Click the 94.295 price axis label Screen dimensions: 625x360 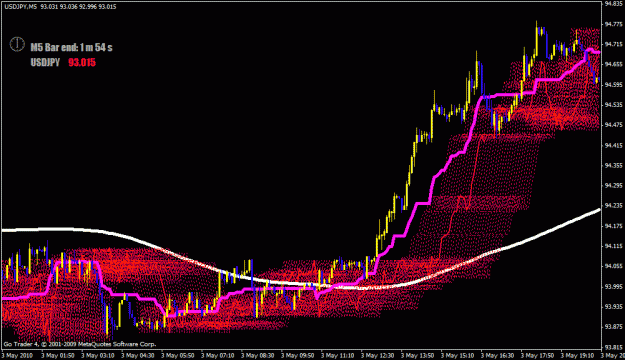(613, 185)
